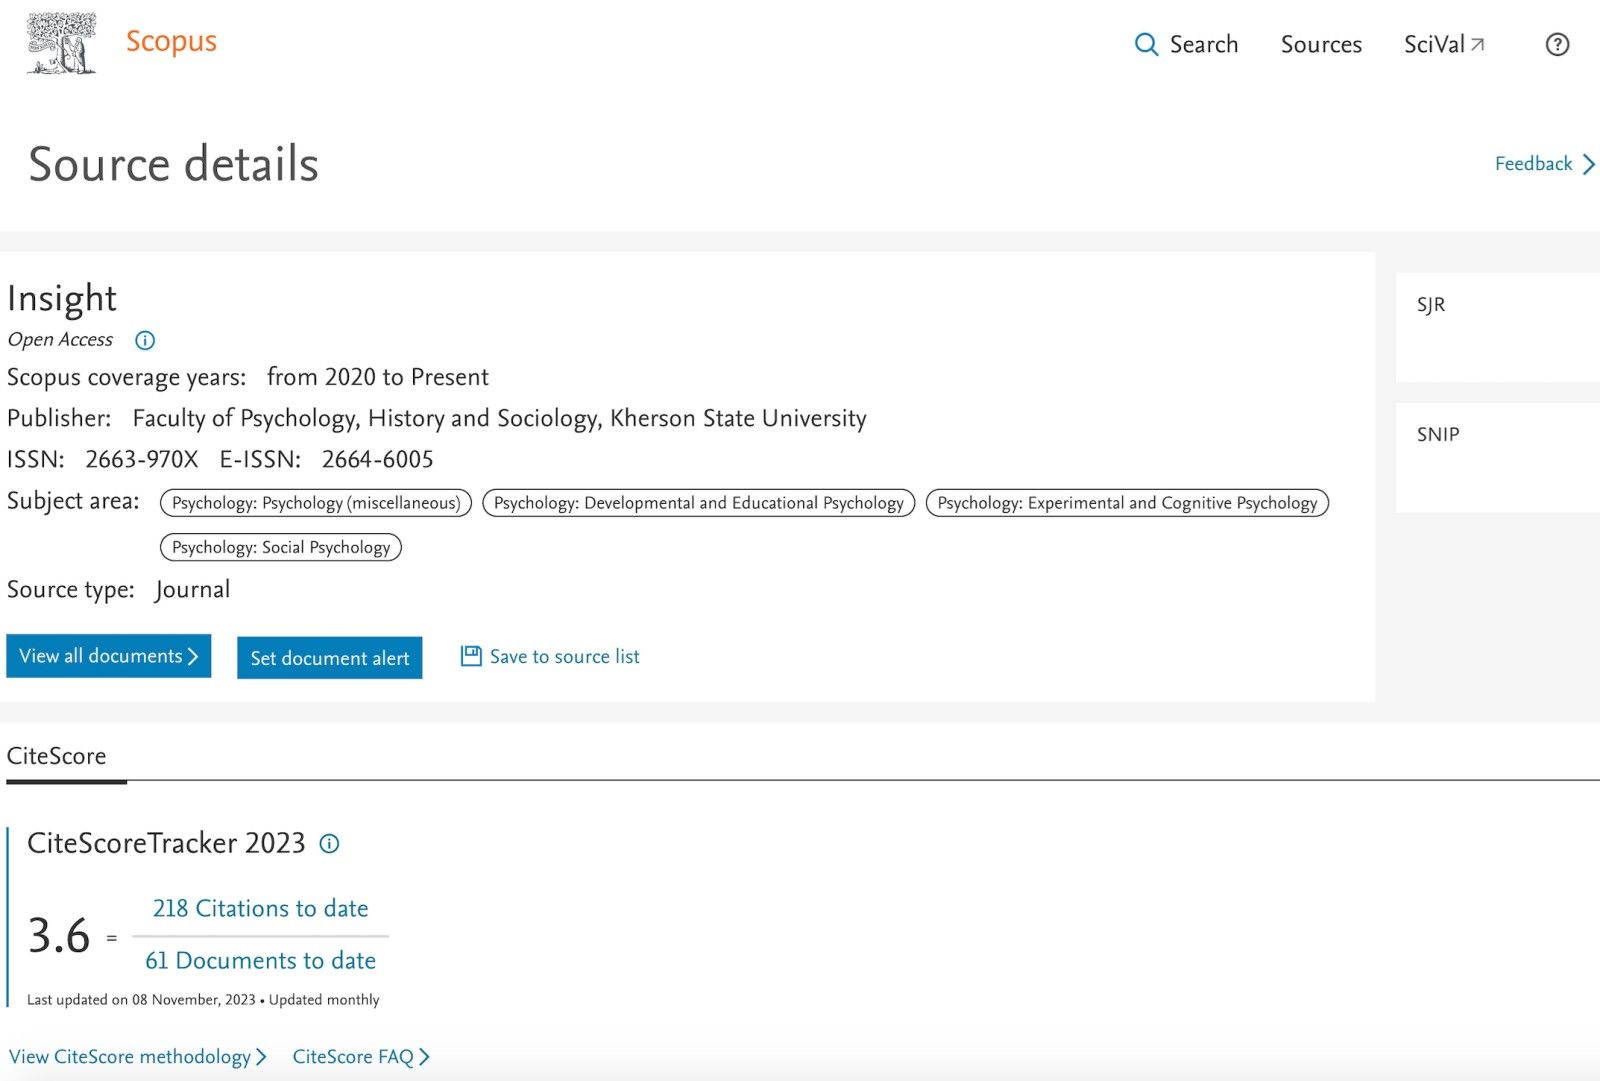
Task: Select Experimental and Cognitive Psychology tag
Action: 1127,503
